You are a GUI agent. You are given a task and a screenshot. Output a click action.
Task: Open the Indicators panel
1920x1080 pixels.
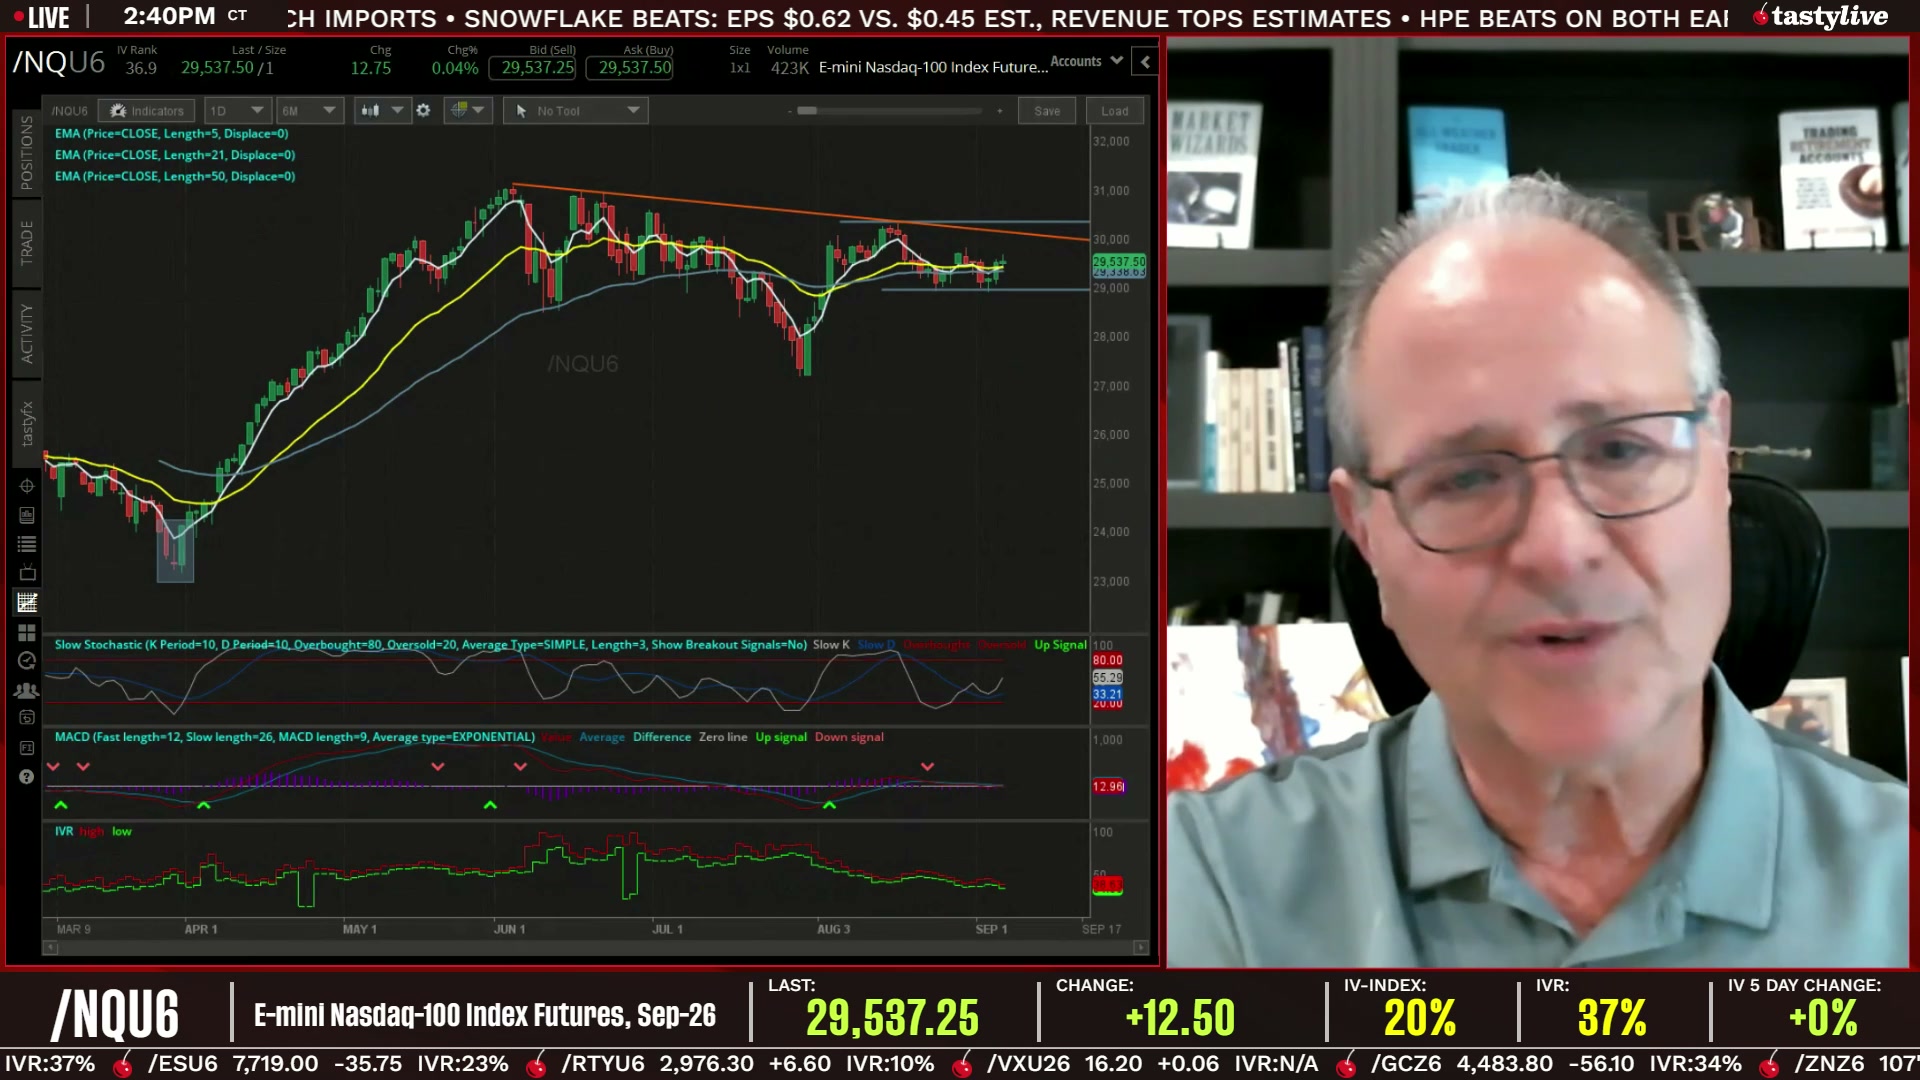pyautogui.click(x=147, y=111)
